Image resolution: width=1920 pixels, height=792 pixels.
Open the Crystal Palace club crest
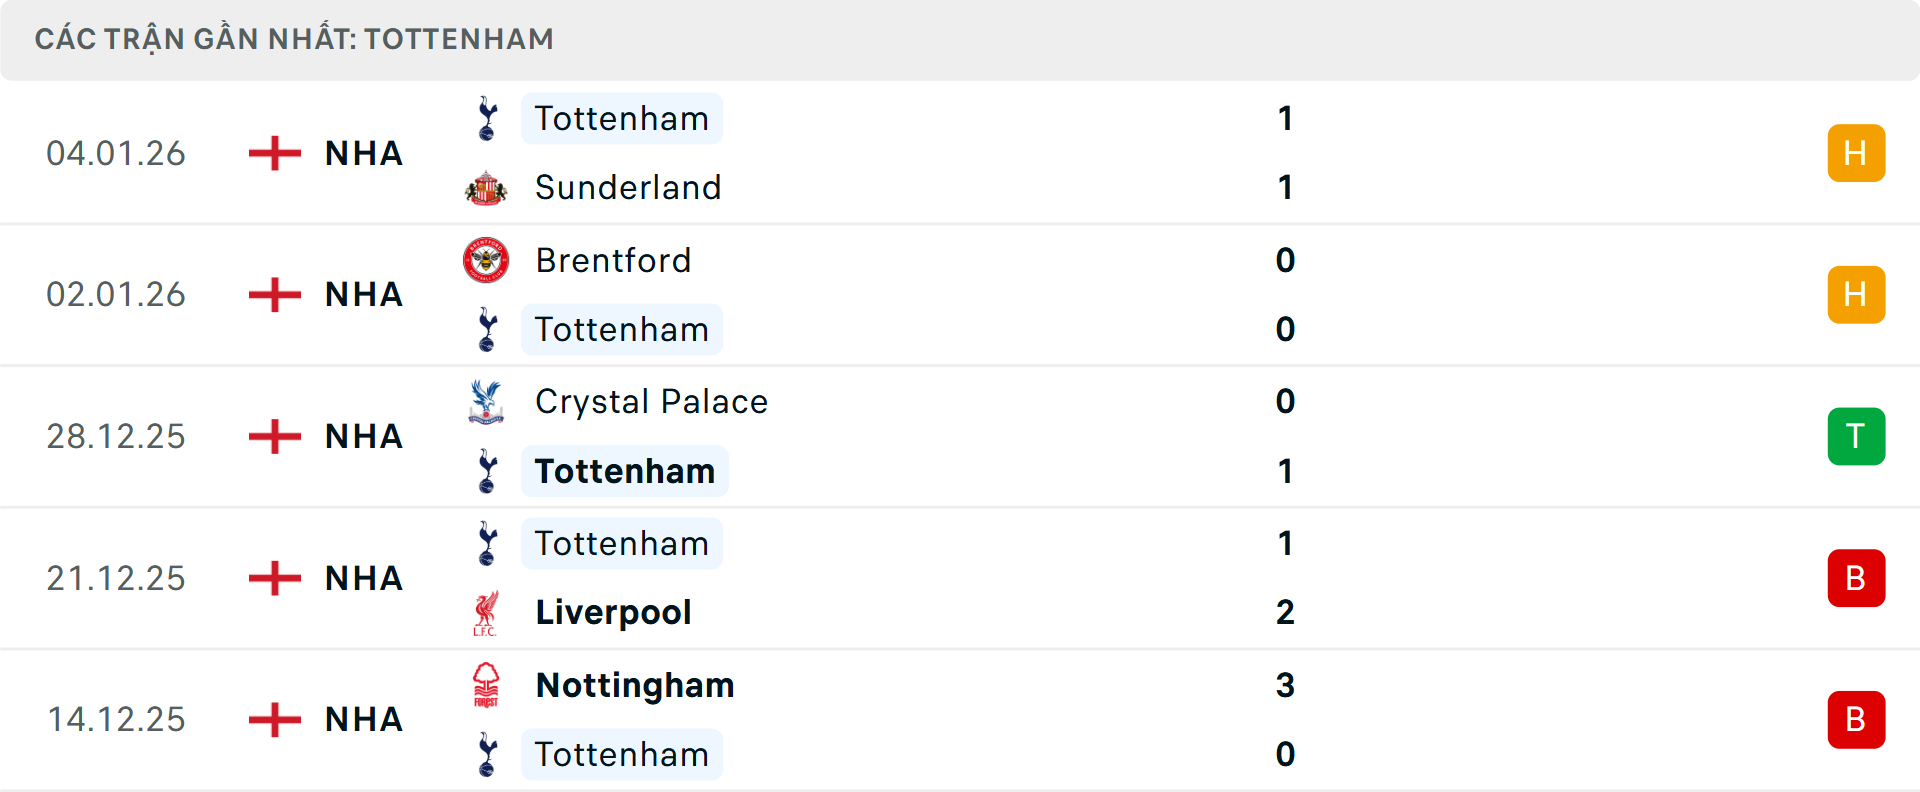click(487, 401)
